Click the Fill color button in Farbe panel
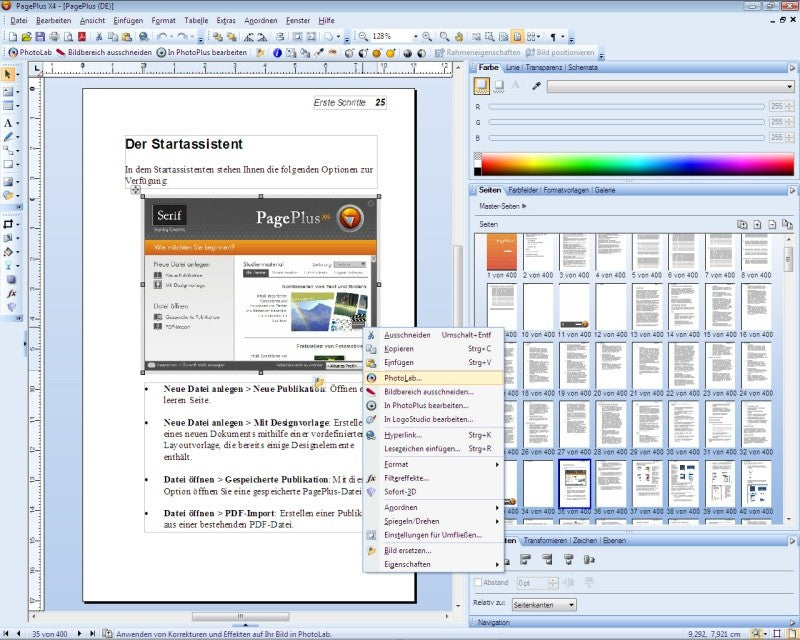 pos(481,86)
